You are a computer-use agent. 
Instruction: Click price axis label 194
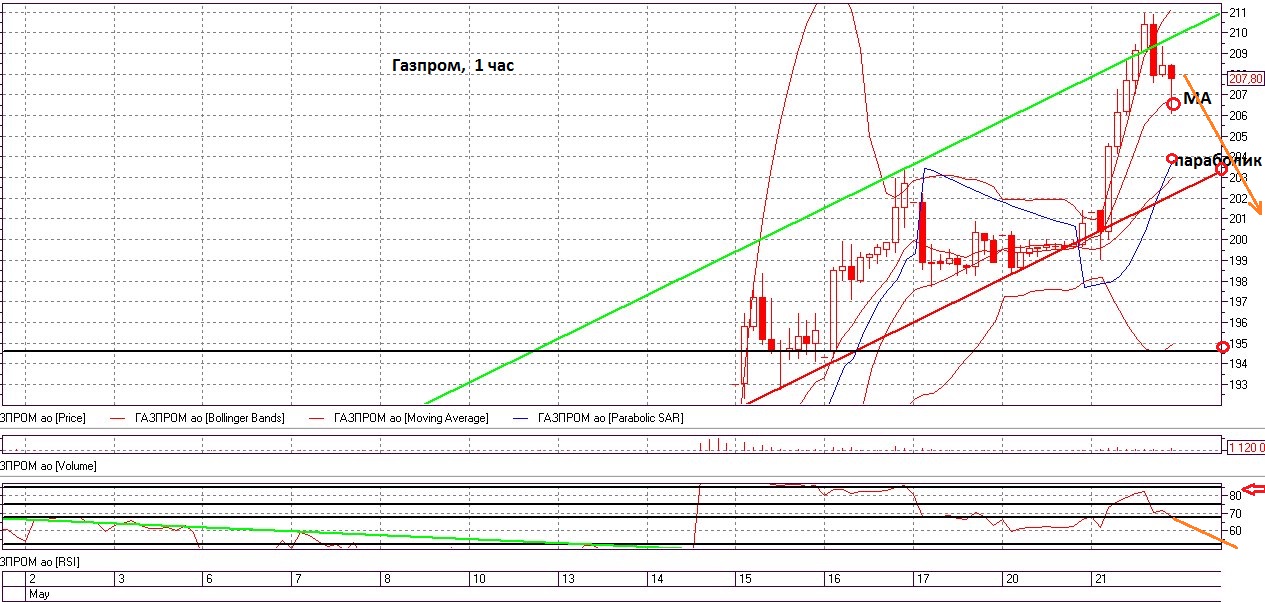pyautogui.click(x=1239, y=364)
